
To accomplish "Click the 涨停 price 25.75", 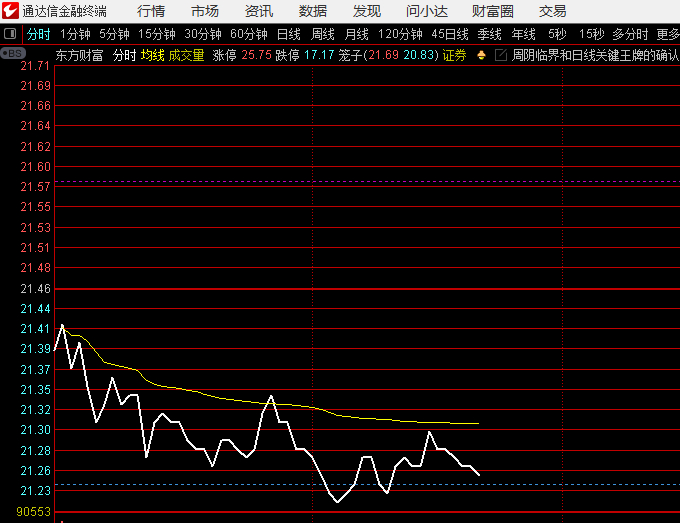I will 256,55.
